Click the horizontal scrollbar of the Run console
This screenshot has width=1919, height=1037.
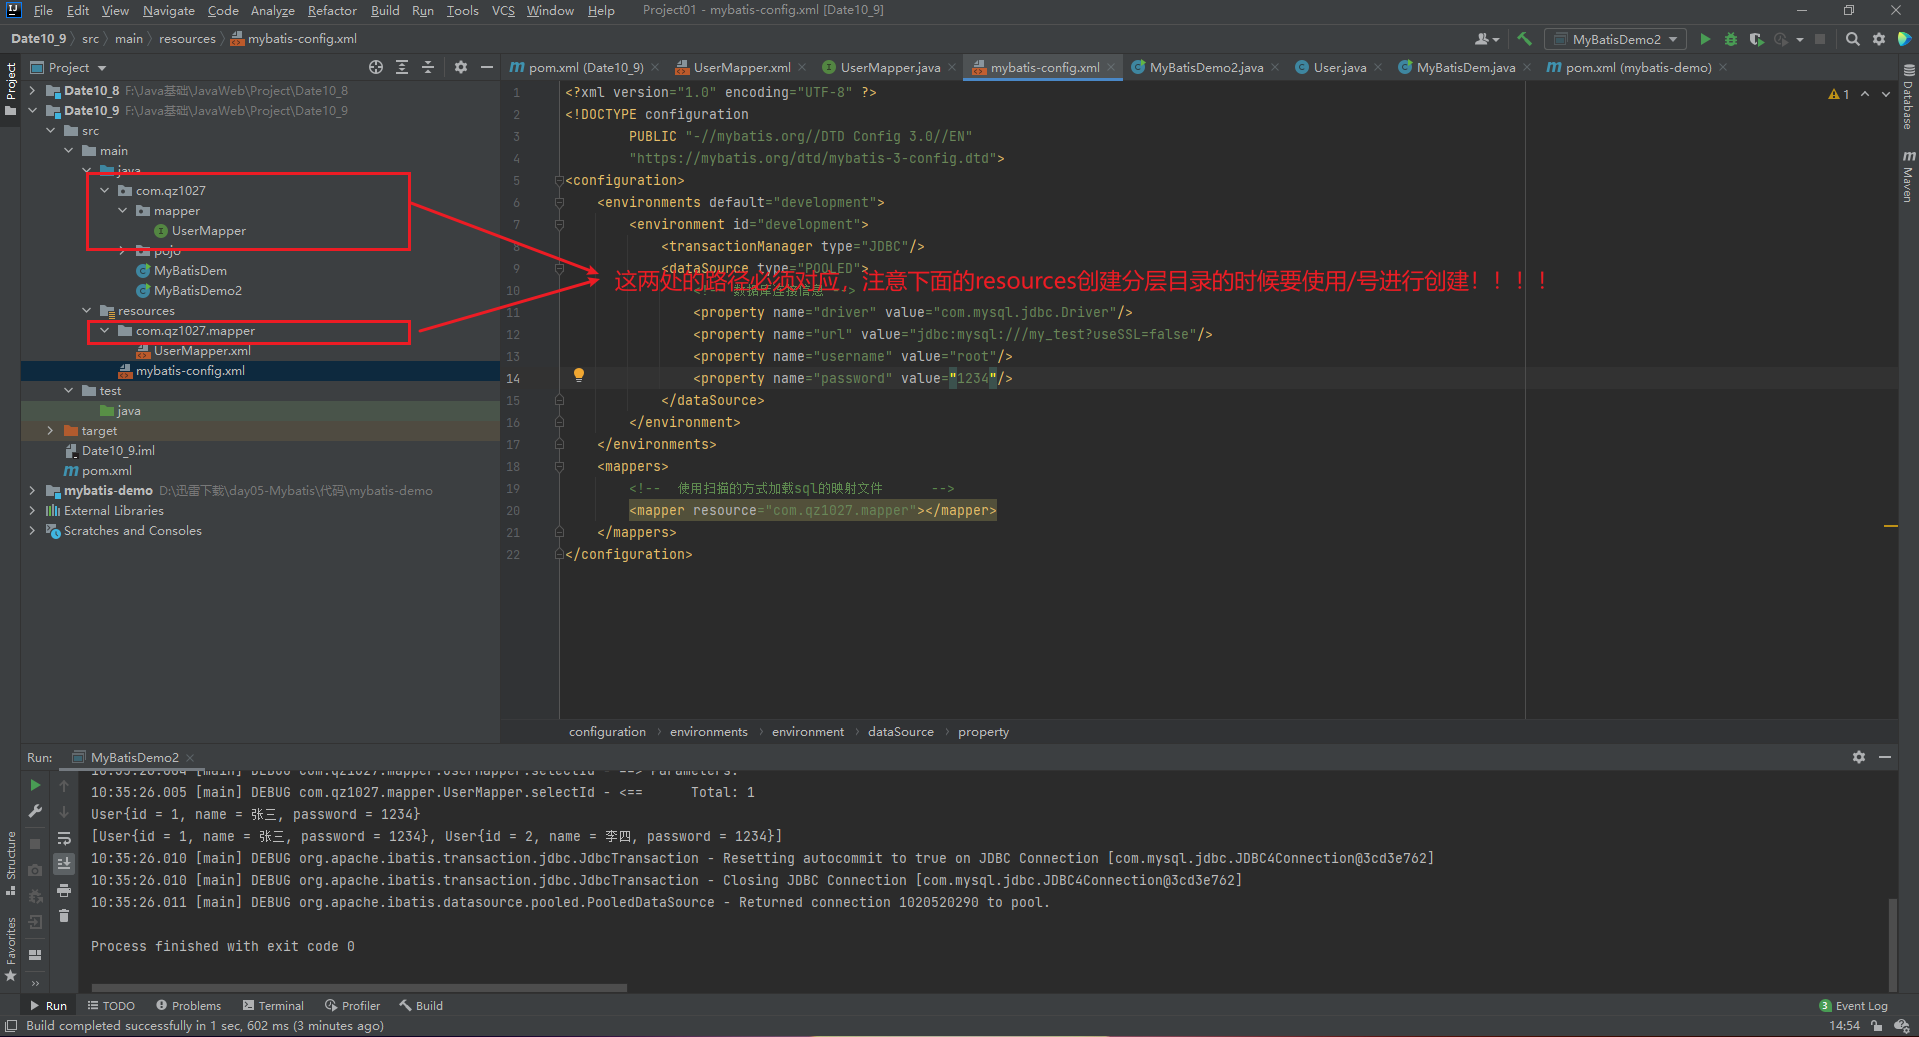pyautogui.click(x=358, y=988)
